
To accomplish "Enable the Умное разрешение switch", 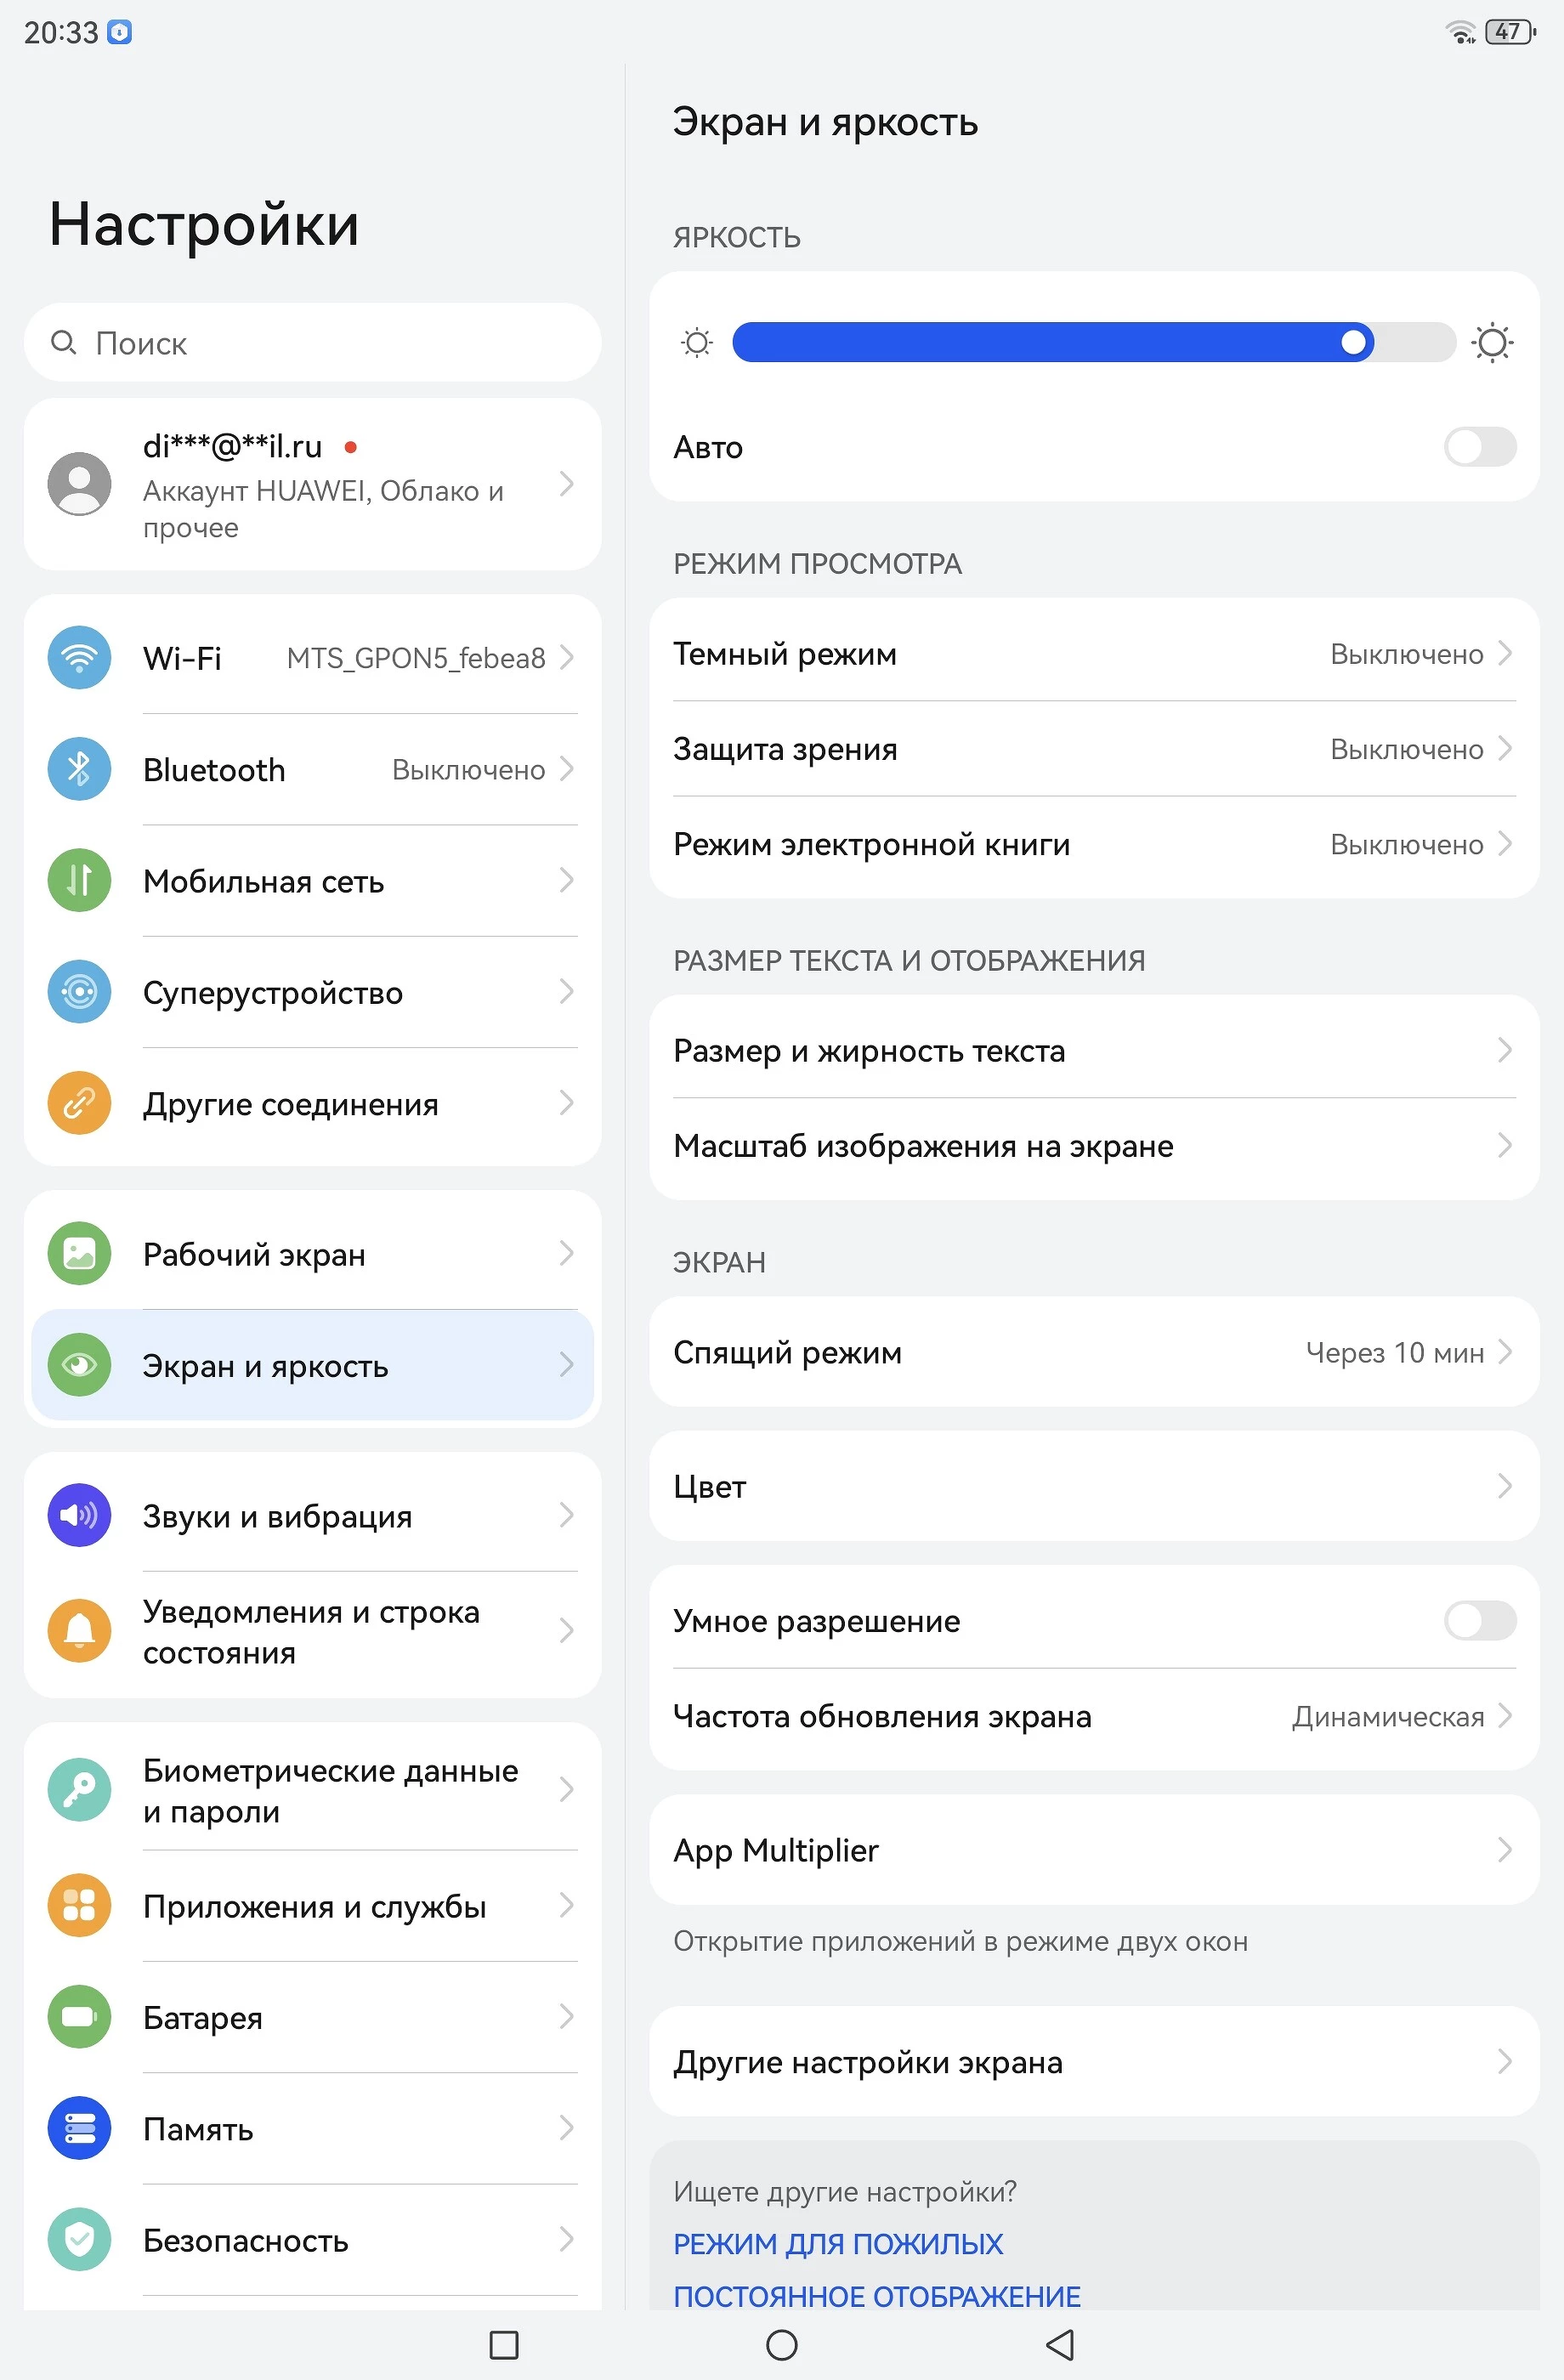I will pyautogui.click(x=1479, y=1620).
